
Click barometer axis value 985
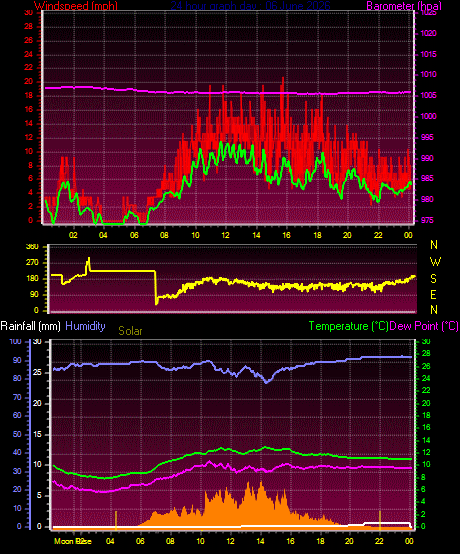427,178
